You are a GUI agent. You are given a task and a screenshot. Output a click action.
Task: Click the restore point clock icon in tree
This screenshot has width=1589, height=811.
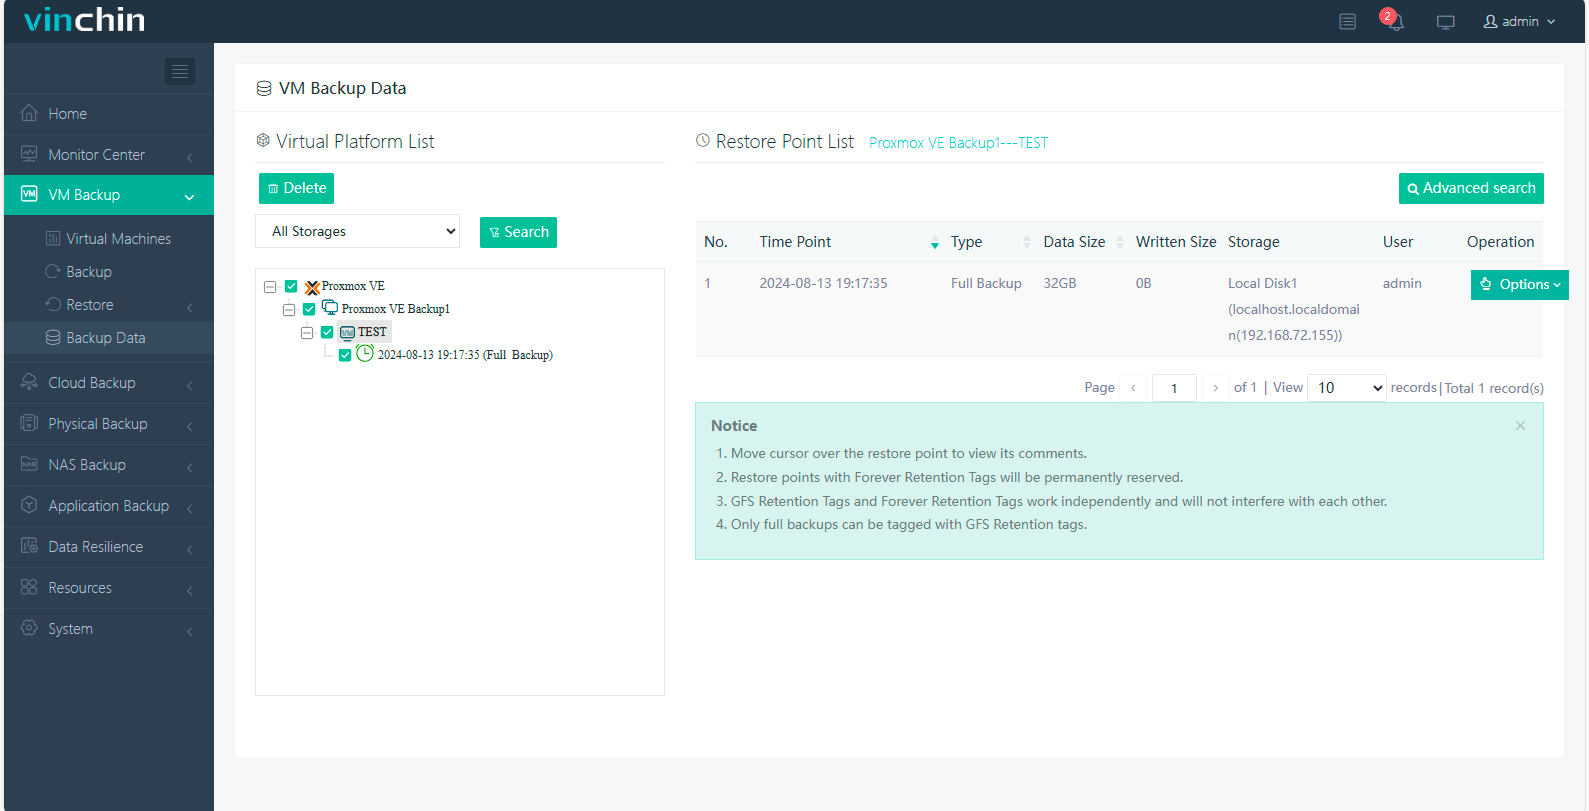point(365,353)
